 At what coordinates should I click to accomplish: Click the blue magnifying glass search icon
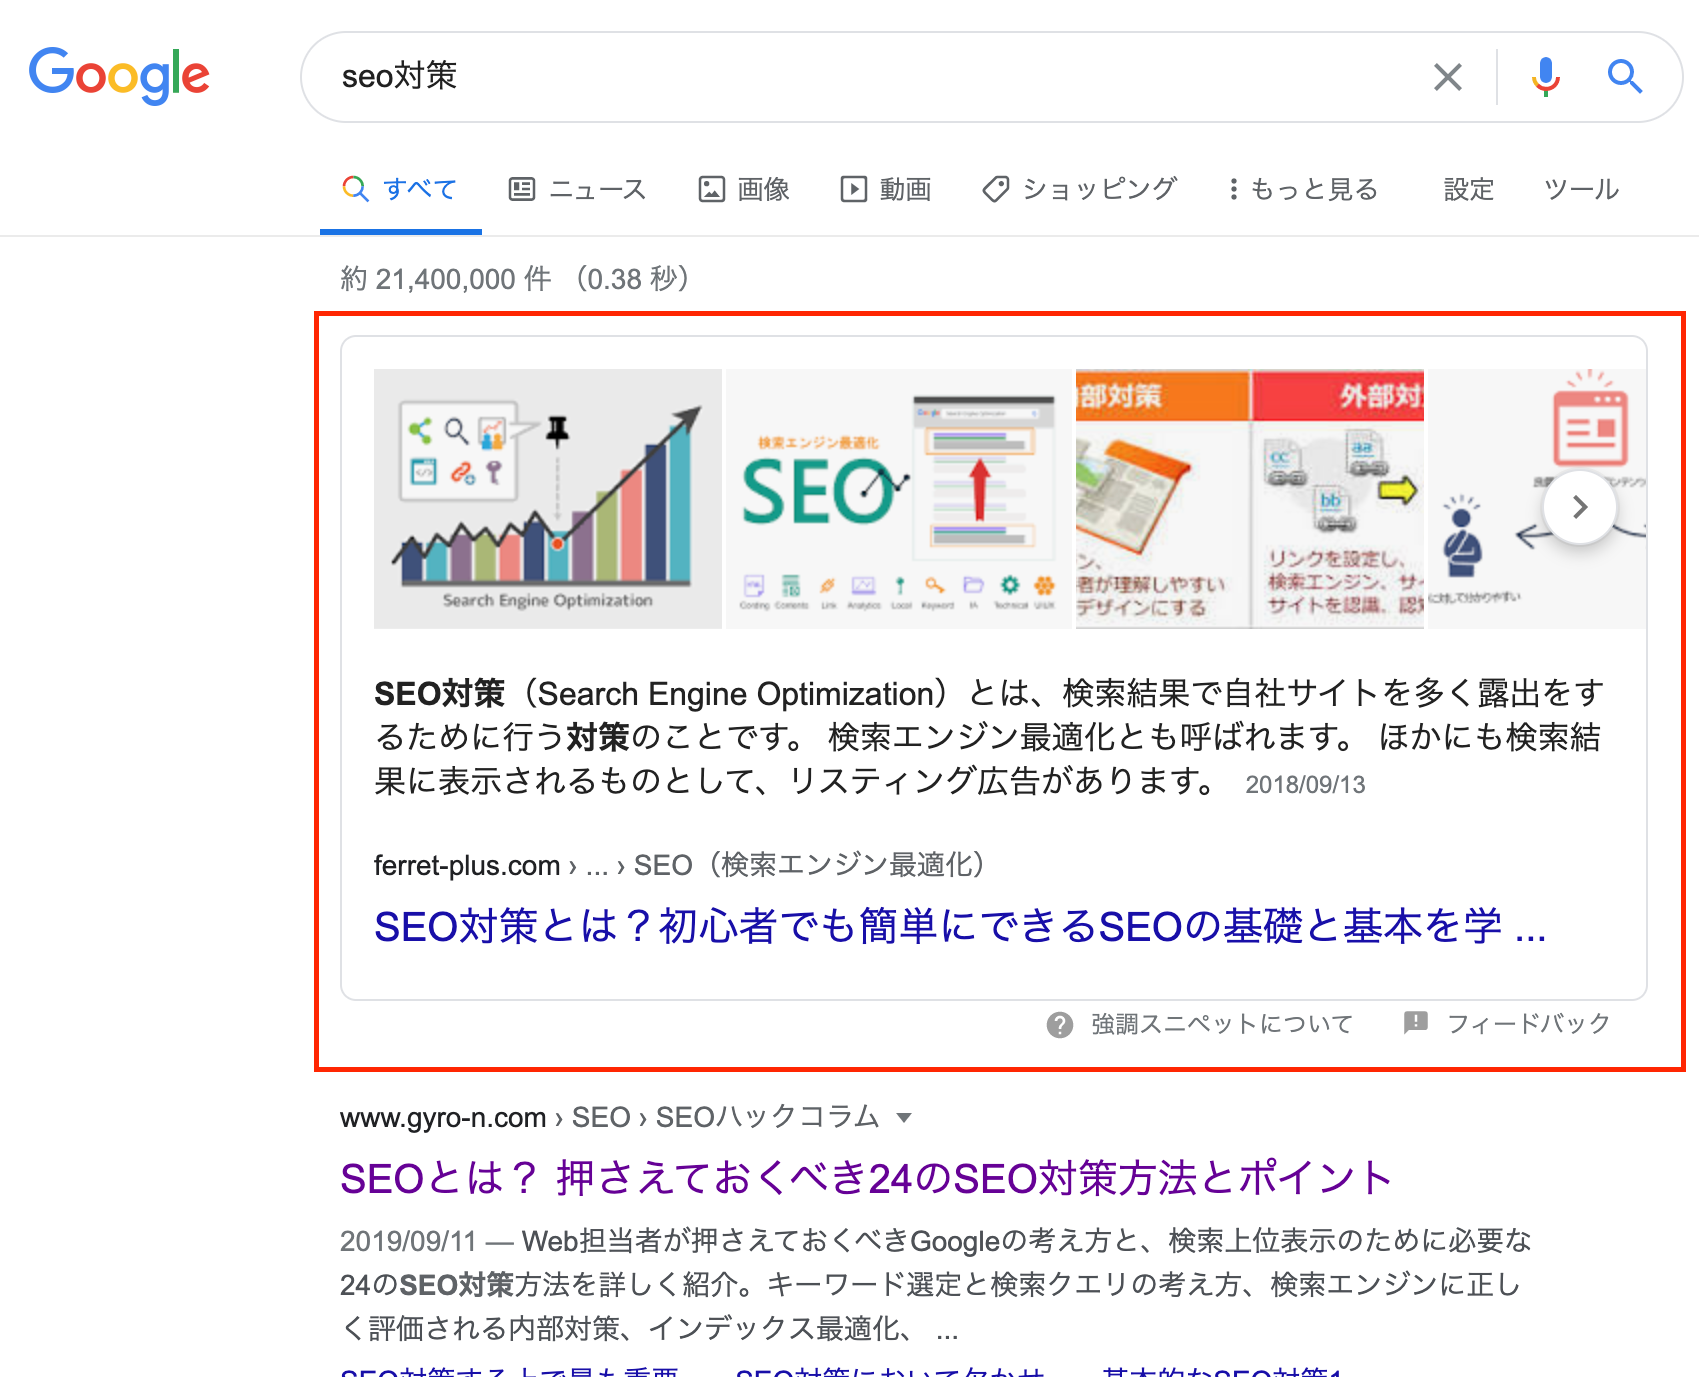click(1625, 76)
